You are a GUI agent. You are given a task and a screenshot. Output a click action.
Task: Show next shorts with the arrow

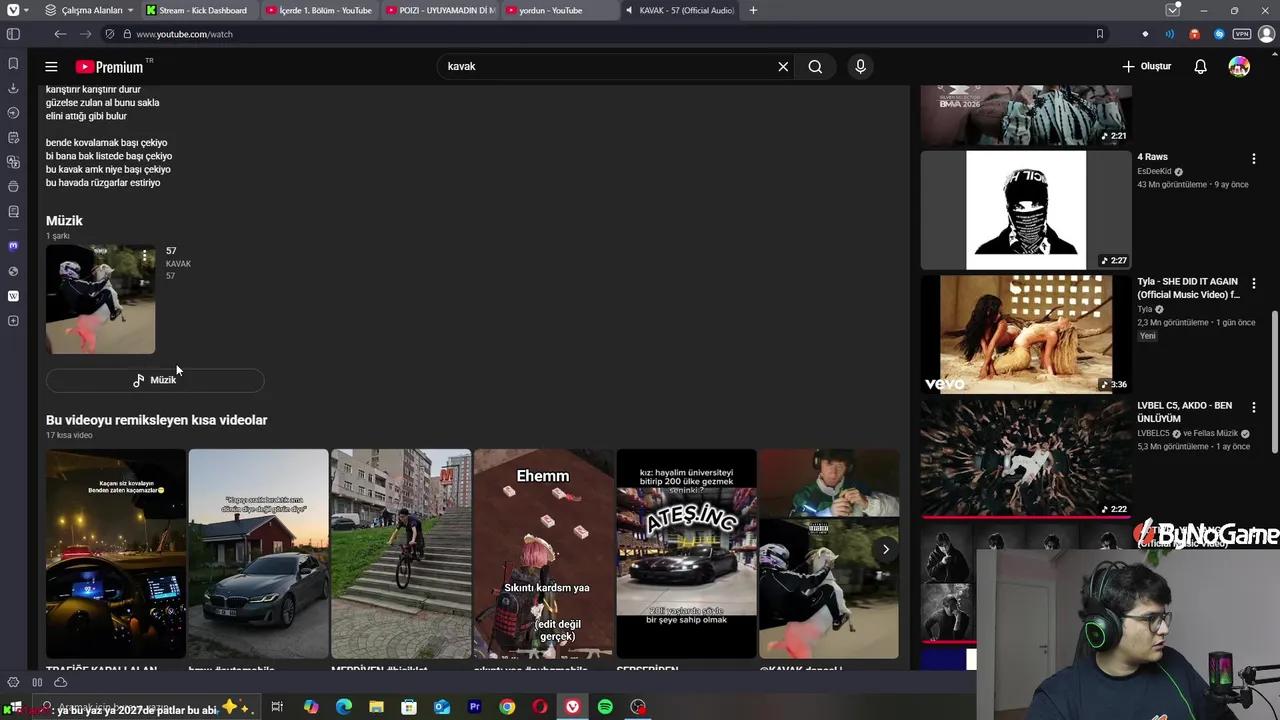tap(885, 549)
